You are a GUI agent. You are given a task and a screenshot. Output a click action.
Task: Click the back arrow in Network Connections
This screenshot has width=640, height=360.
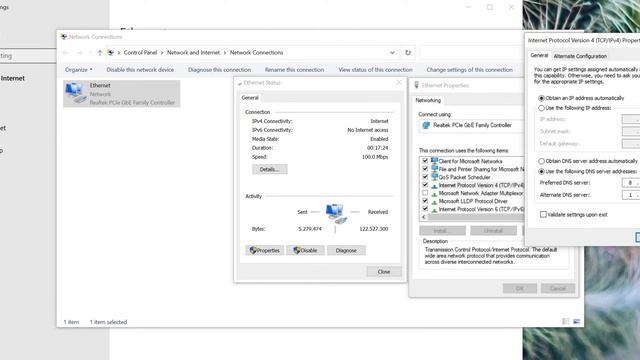tap(66, 53)
